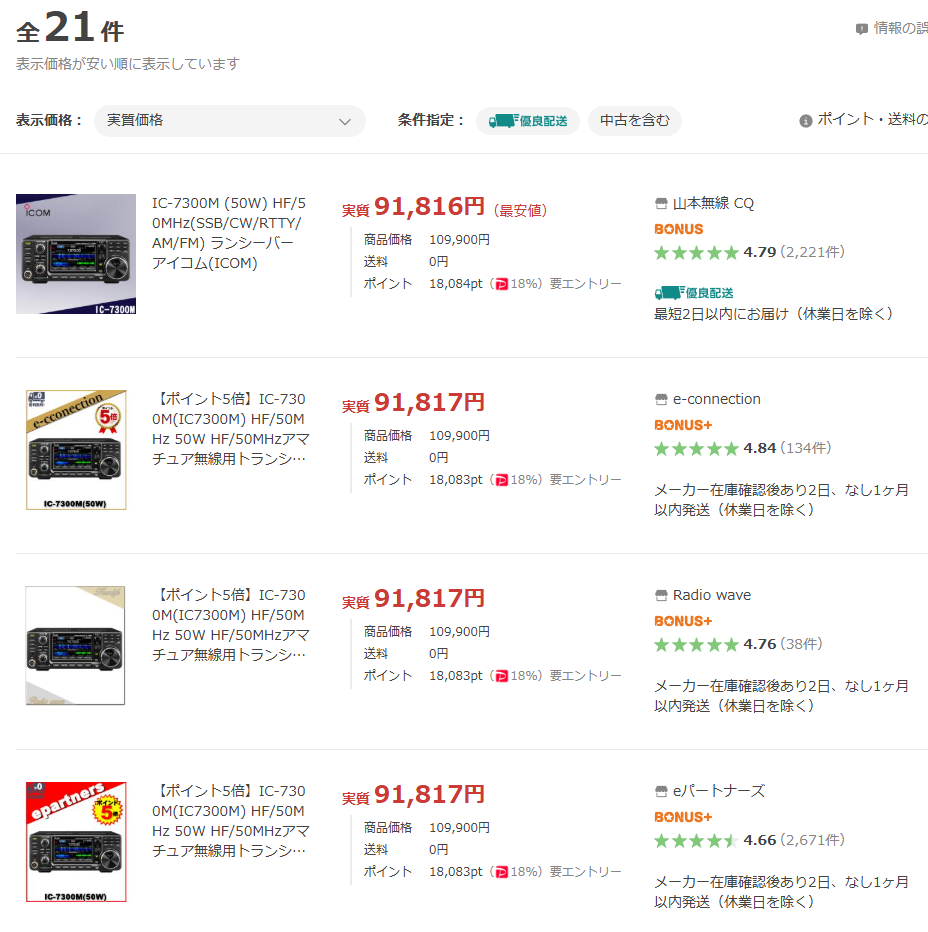Click 要エントリー in the eパートナーズ row
Screen dimensions: 928x932
coord(585,872)
